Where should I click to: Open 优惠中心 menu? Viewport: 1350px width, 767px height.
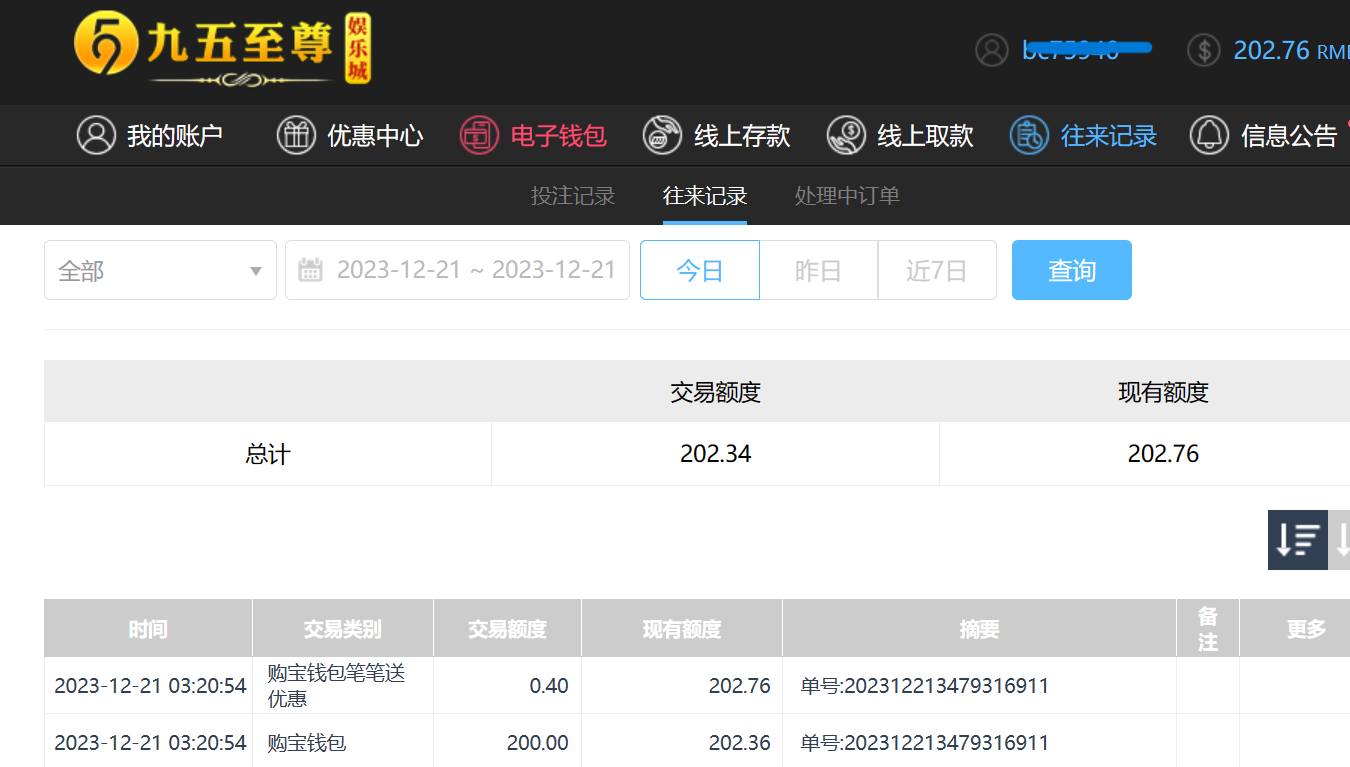350,135
